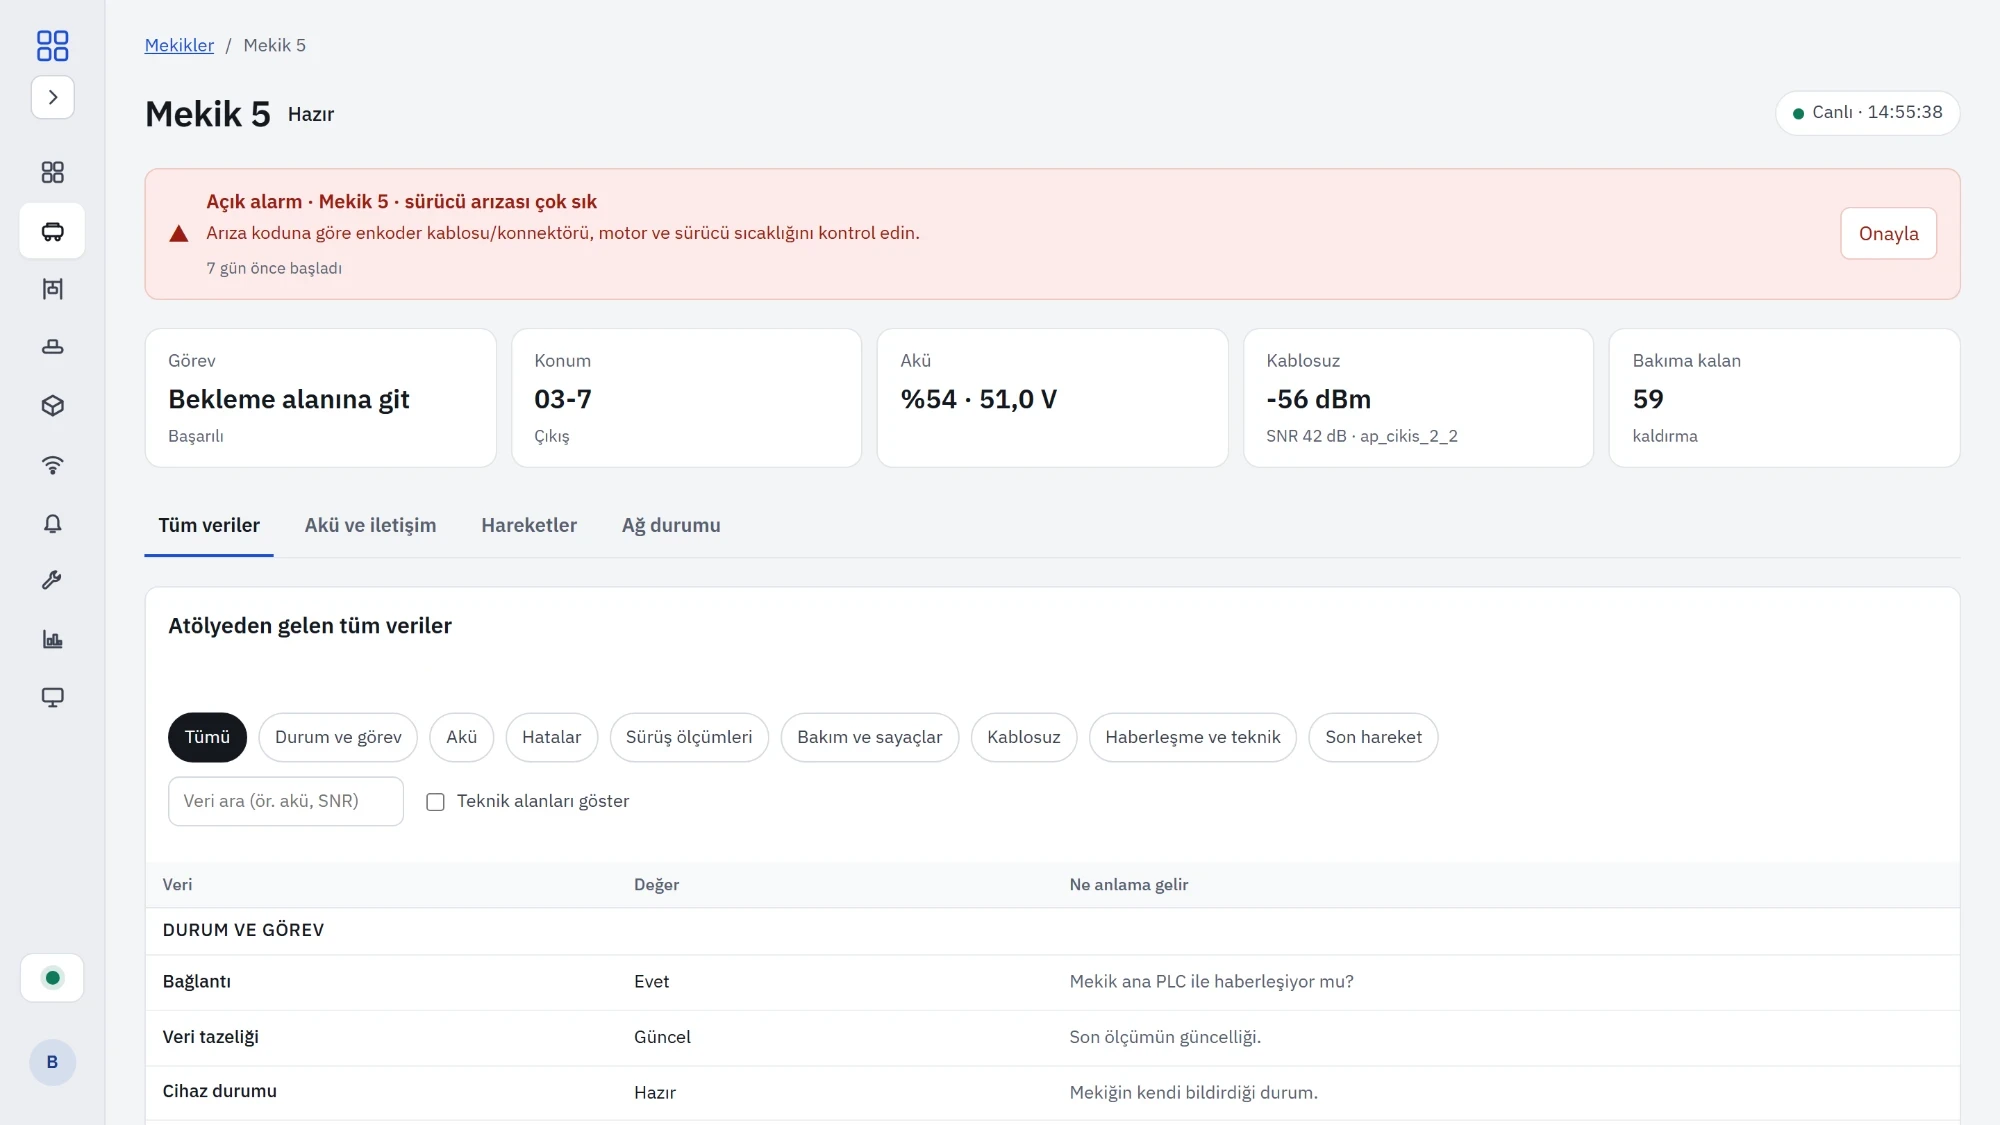Enable Teknik alanları göster checkbox

(x=435, y=802)
